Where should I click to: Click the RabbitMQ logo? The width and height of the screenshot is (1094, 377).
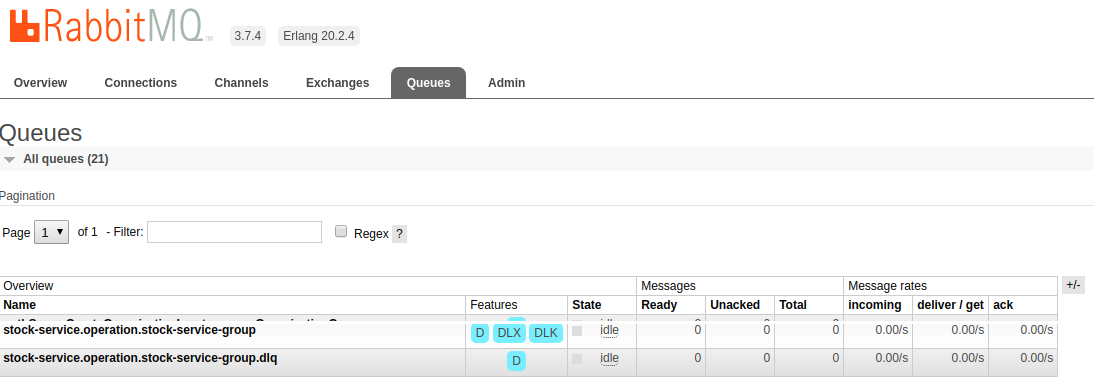[x=111, y=25]
